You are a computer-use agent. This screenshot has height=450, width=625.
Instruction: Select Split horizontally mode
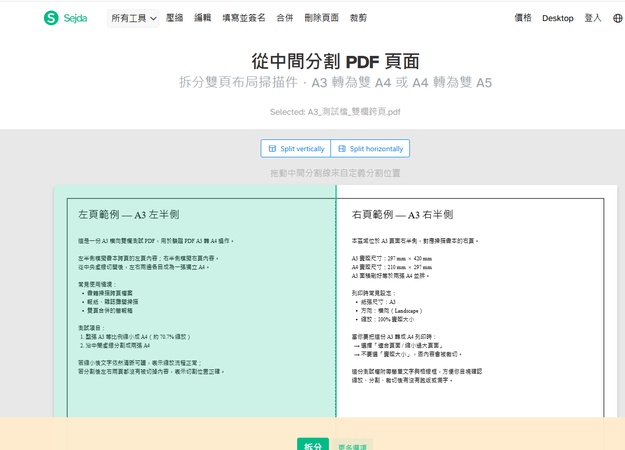[370, 148]
